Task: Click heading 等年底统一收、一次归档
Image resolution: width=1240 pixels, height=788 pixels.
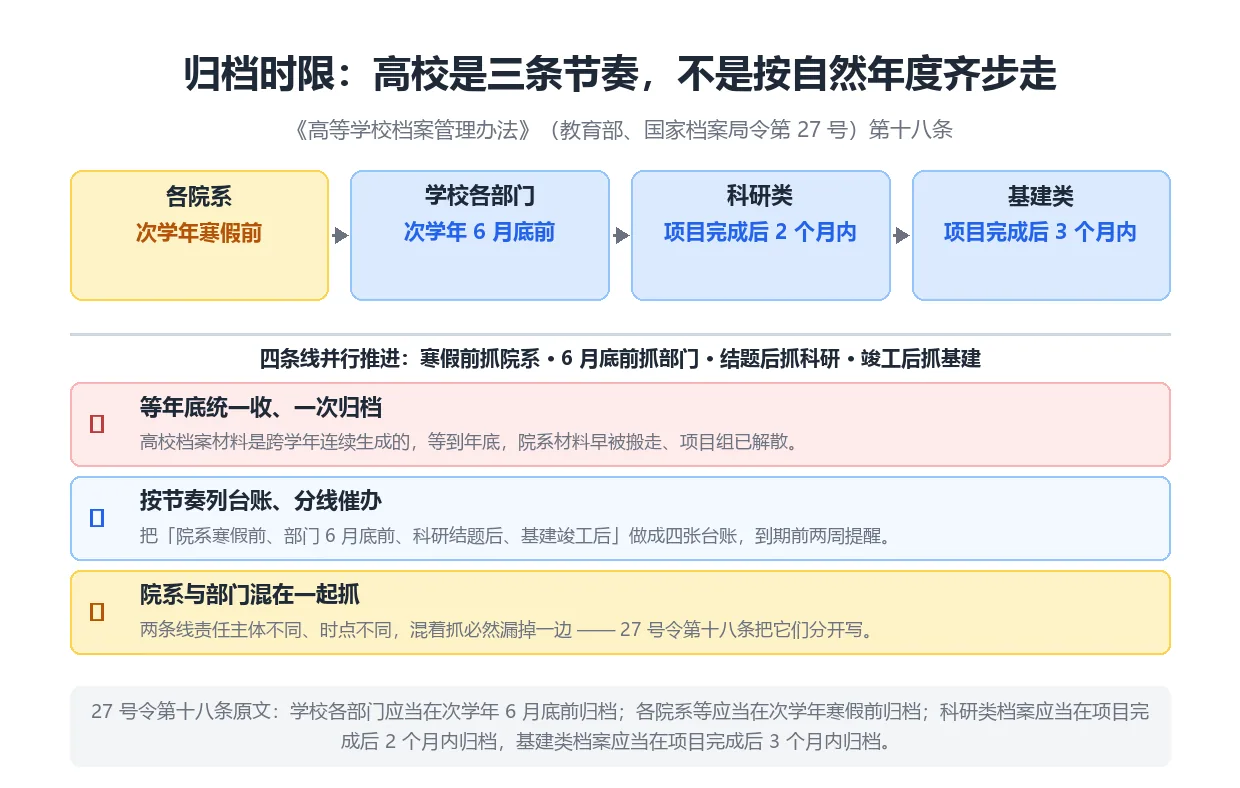Action: (260, 408)
